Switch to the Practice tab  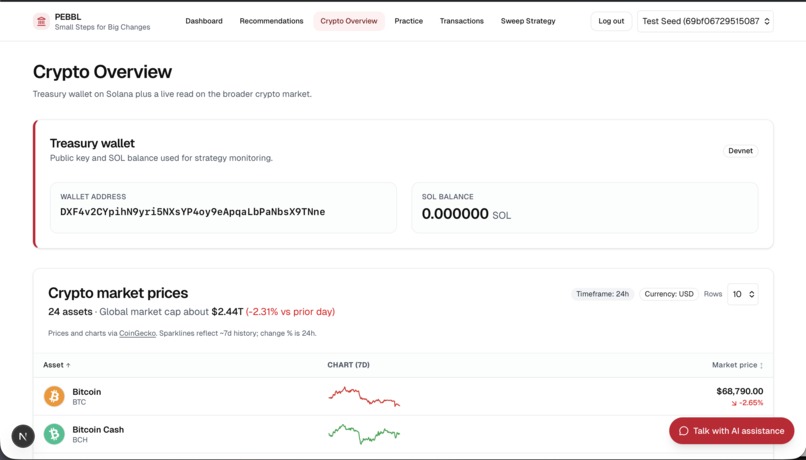point(409,21)
